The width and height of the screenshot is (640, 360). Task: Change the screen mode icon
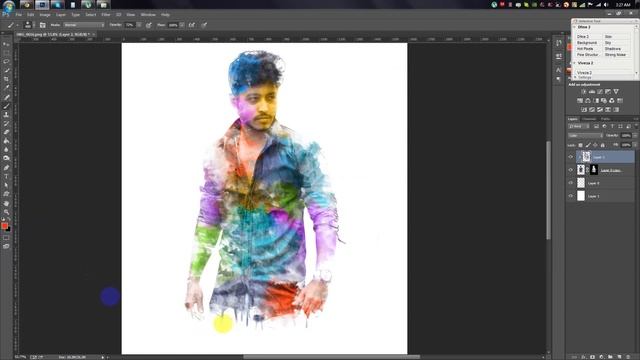point(6,247)
